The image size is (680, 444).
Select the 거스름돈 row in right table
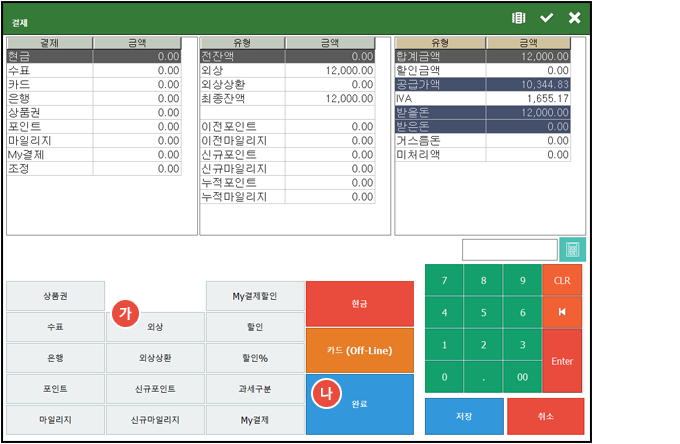click(x=483, y=140)
